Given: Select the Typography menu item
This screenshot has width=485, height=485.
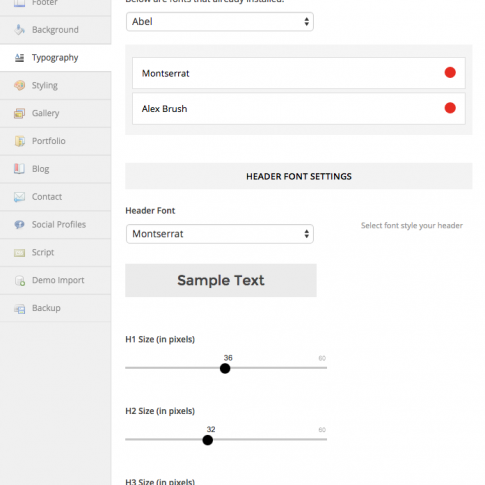Looking at the screenshot, I should (x=55, y=58).
